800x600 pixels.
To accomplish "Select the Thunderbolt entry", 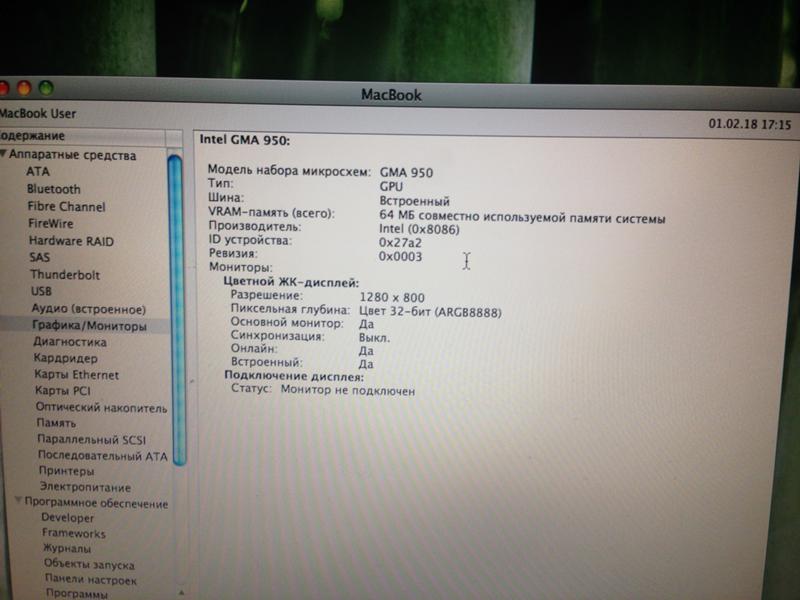I will point(65,275).
